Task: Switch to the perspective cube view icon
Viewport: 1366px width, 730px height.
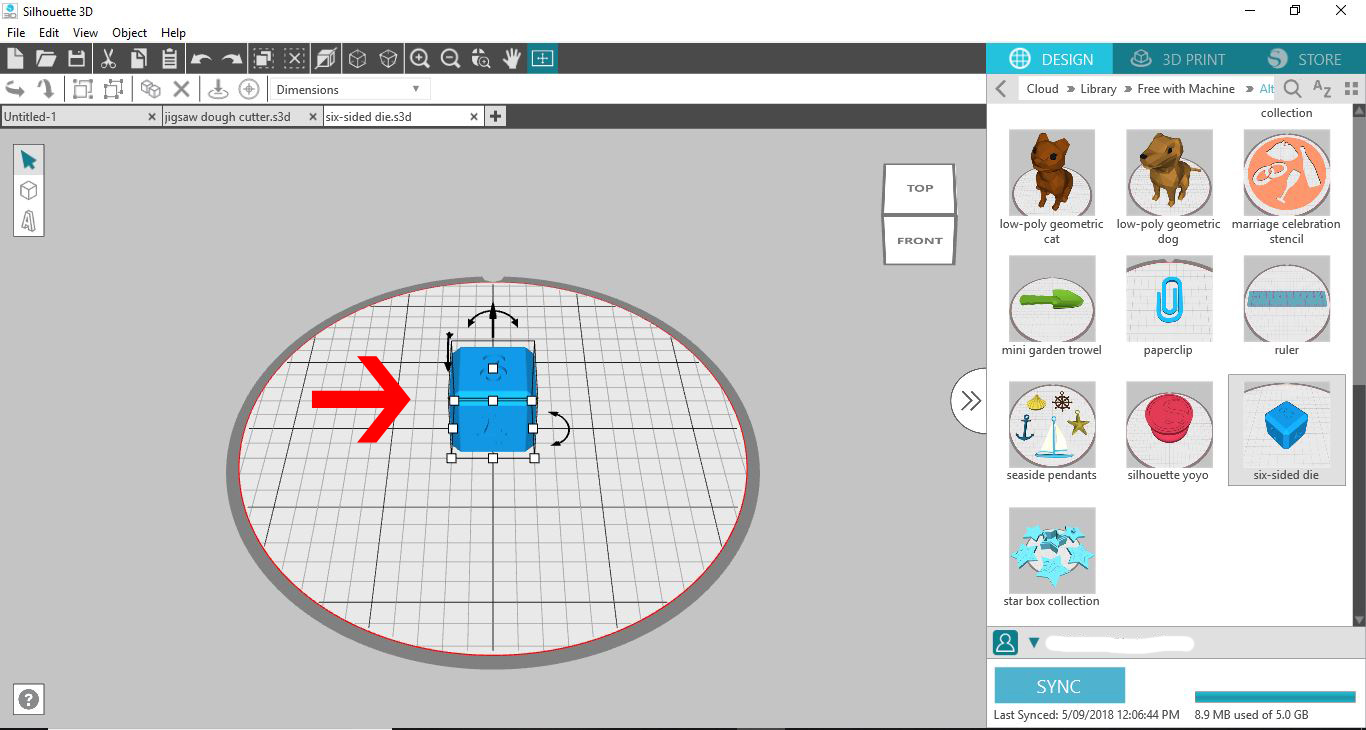Action: [357, 59]
